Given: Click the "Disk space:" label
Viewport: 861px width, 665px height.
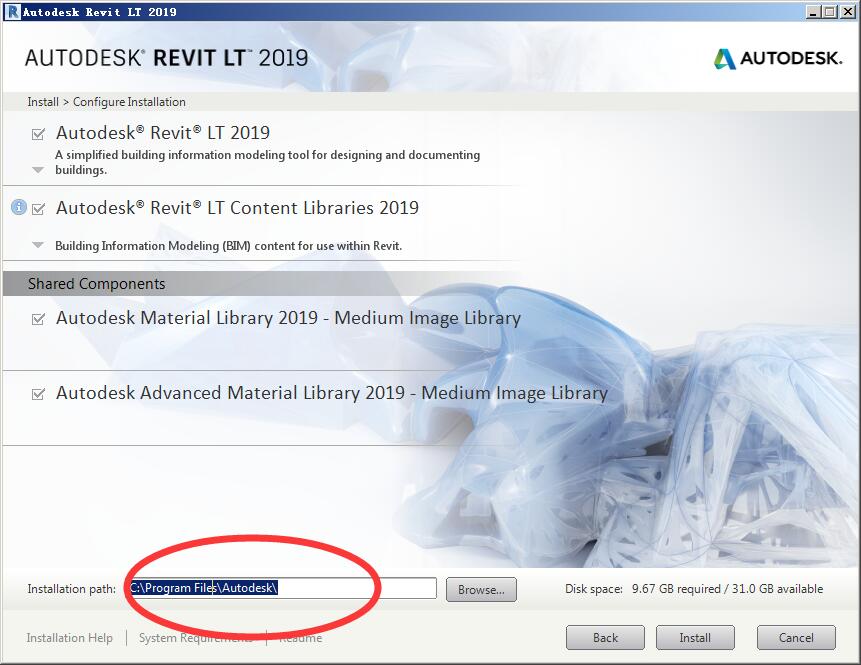Looking at the screenshot, I should pos(594,589).
